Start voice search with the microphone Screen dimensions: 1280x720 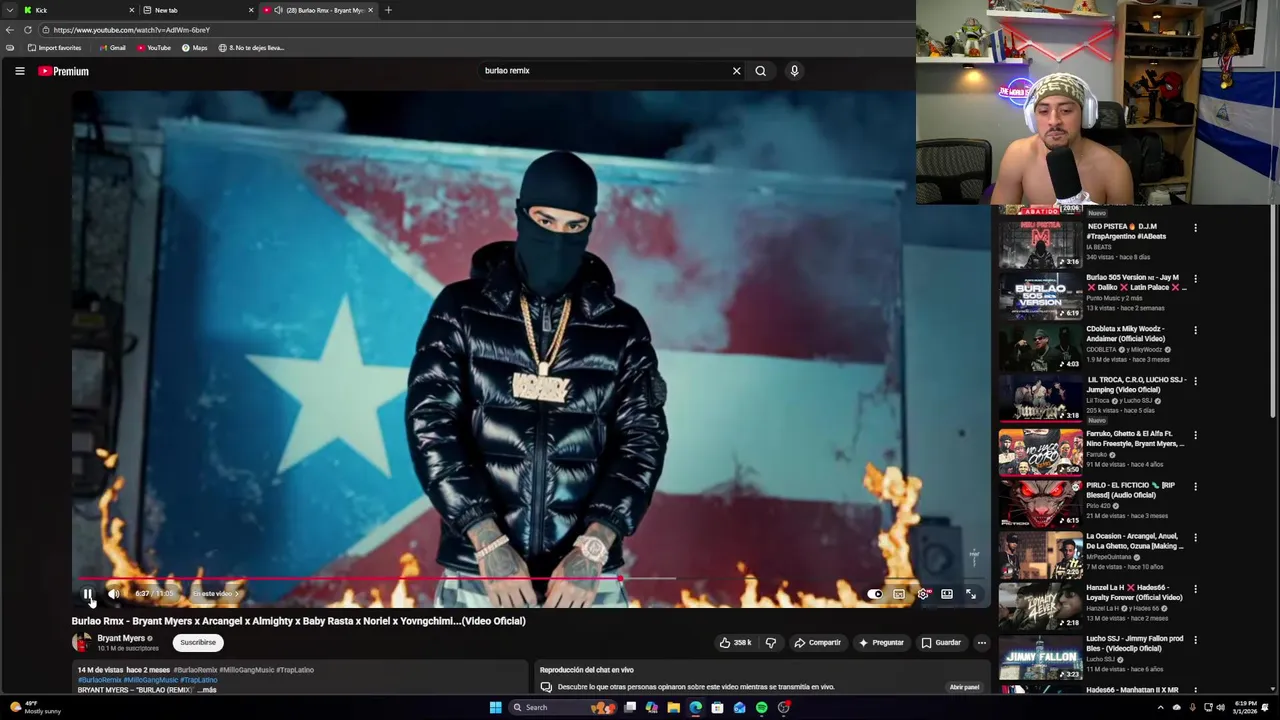(x=795, y=71)
